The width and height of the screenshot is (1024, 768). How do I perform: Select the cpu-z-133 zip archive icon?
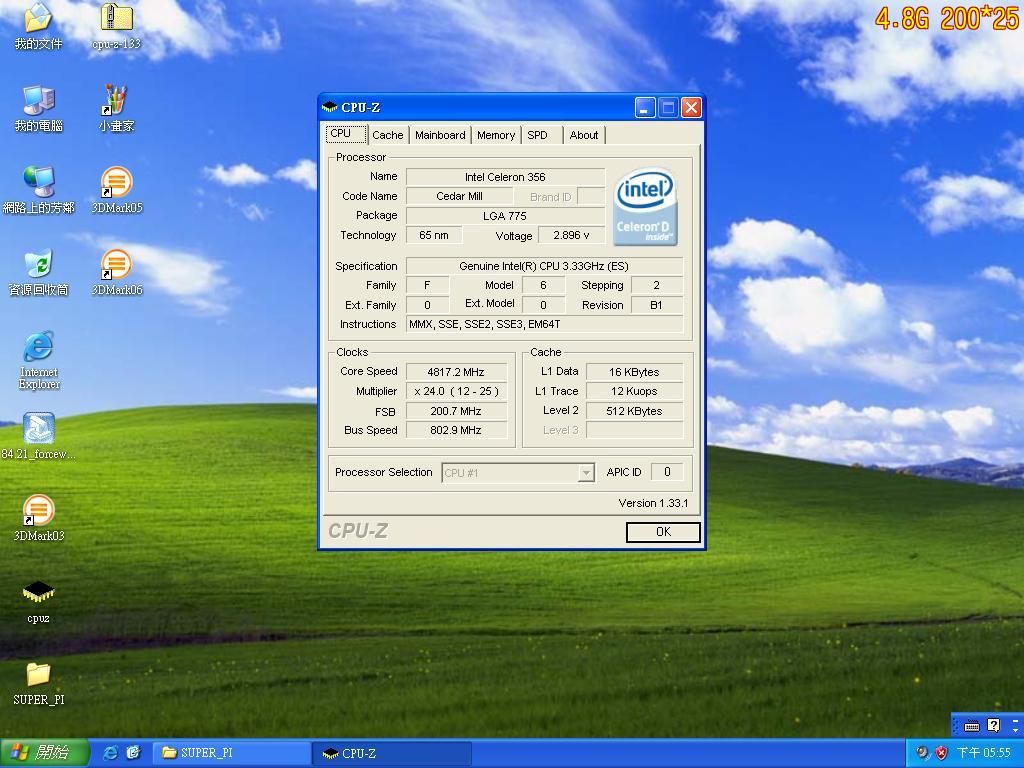pyautogui.click(x=117, y=18)
